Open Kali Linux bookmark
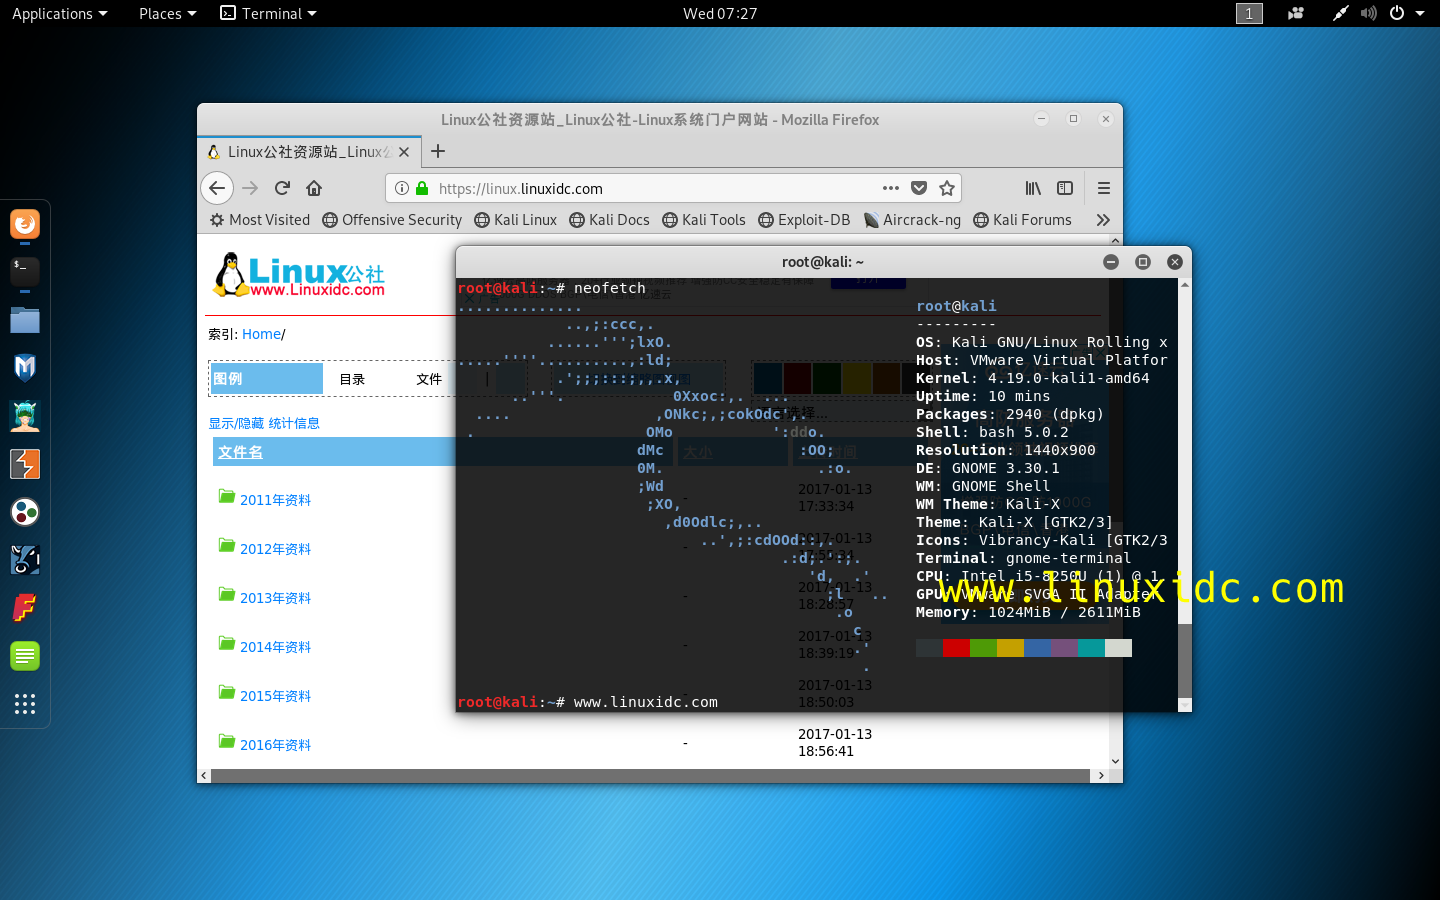 pos(515,220)
